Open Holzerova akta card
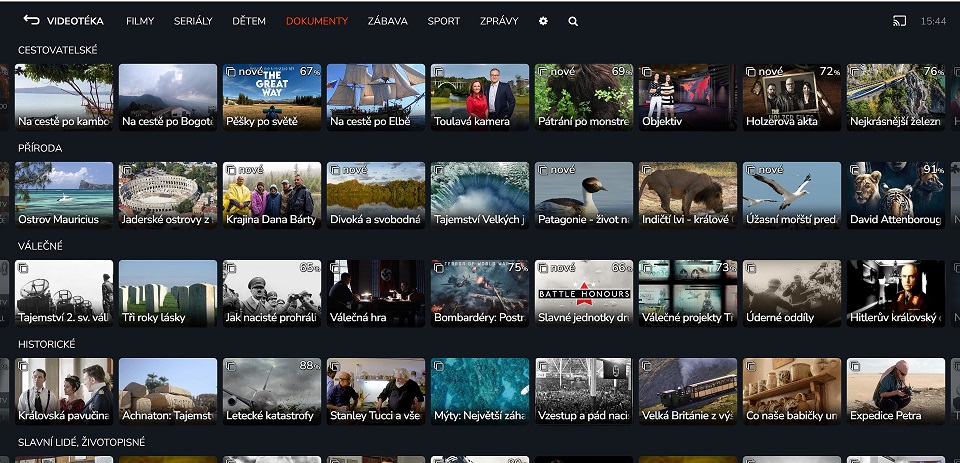 tap(792, 97)
